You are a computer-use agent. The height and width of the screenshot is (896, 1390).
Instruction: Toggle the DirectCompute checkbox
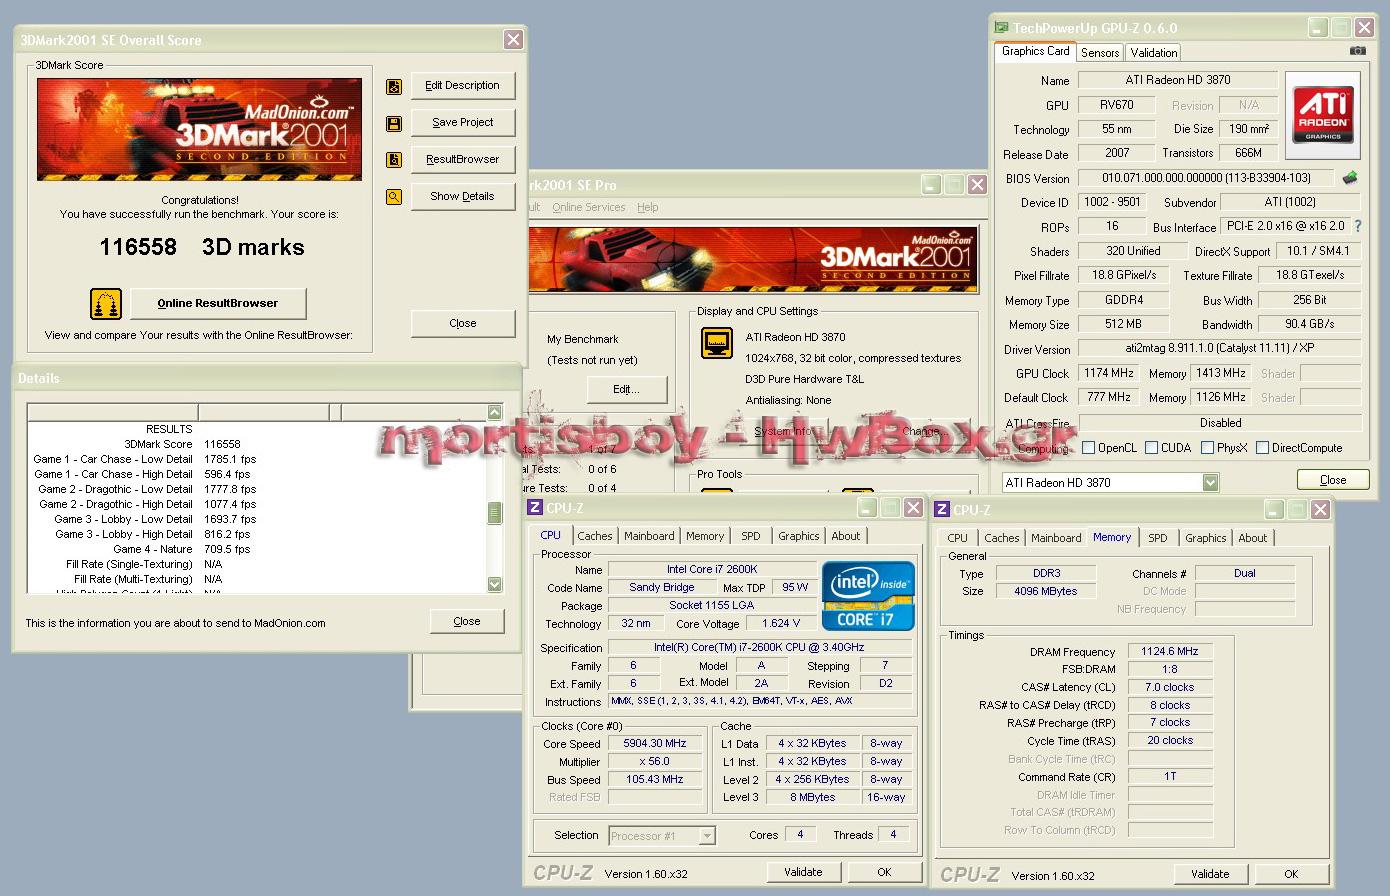(x=1262, y=448)
